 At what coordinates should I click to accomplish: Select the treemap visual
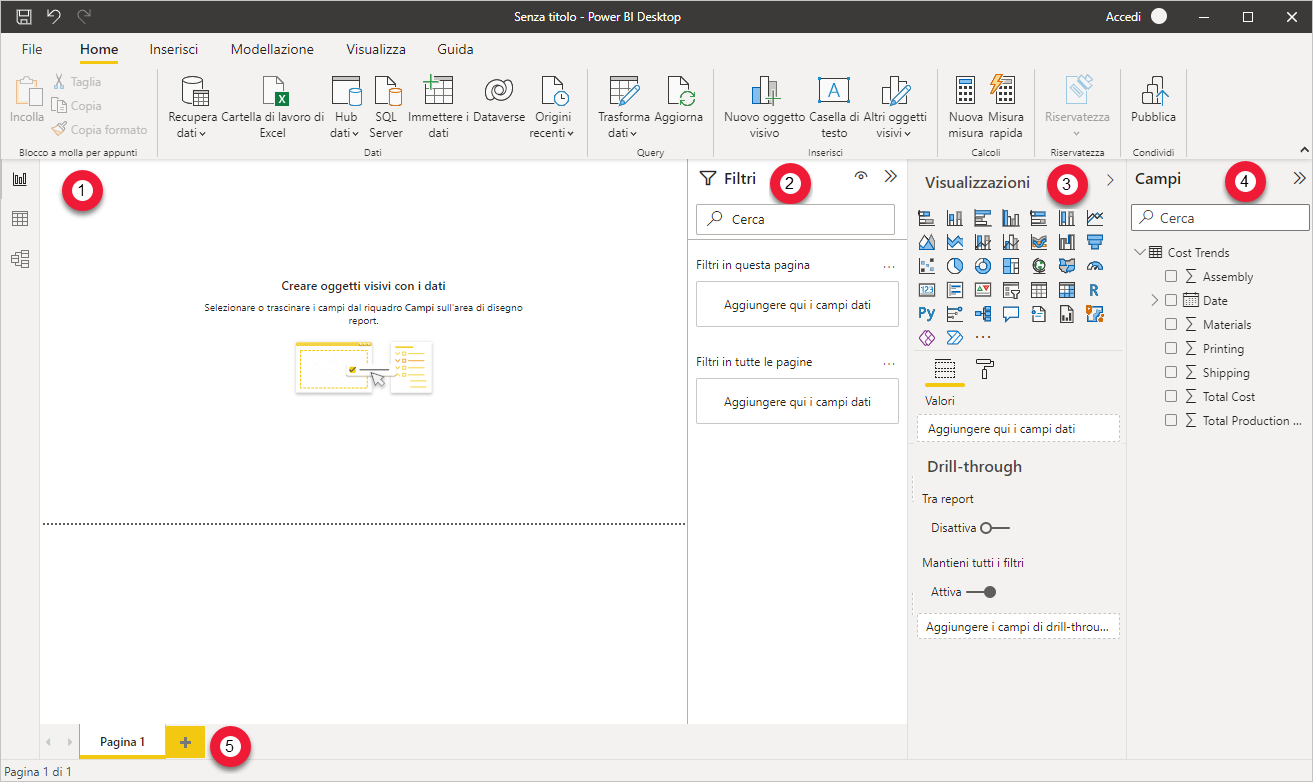[1010, 265]
